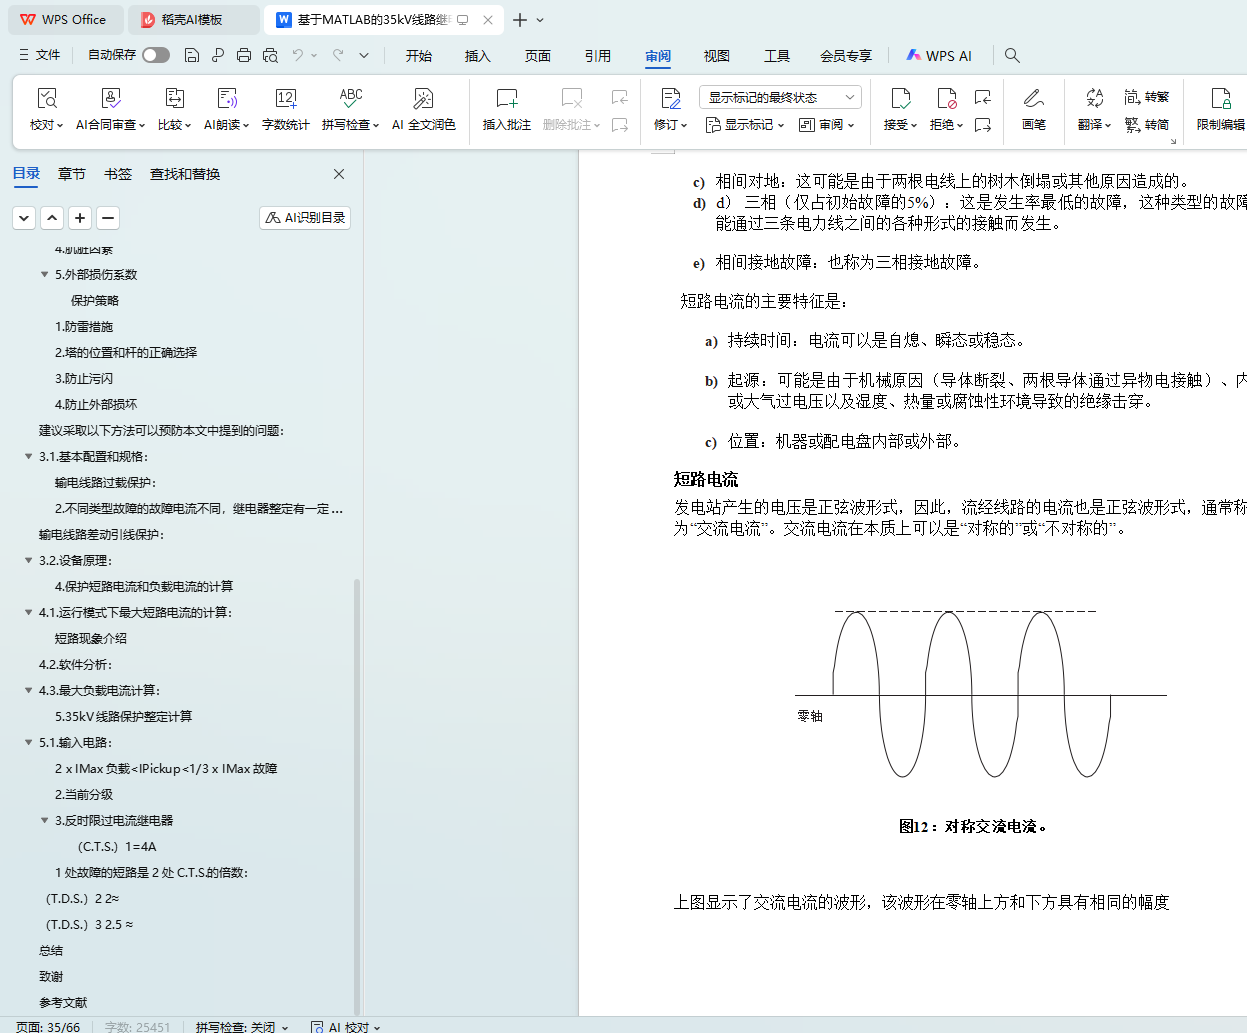
Task: Click the AI识别目录 button
Action: coord(305,217)
